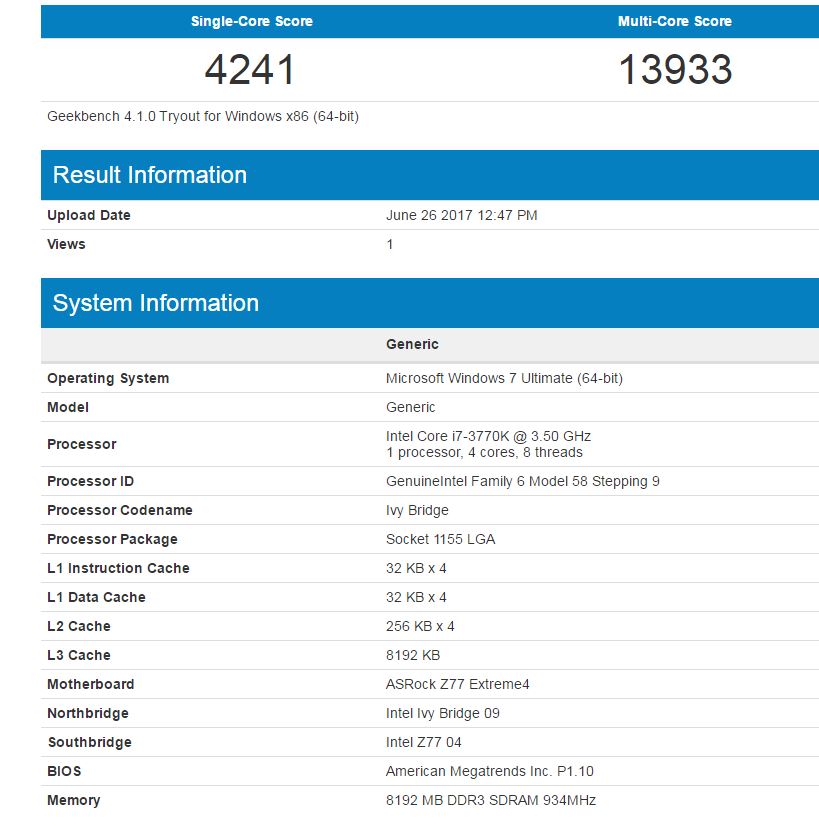Click the BIOS label

pyautogui.click(x=64, y=771)
